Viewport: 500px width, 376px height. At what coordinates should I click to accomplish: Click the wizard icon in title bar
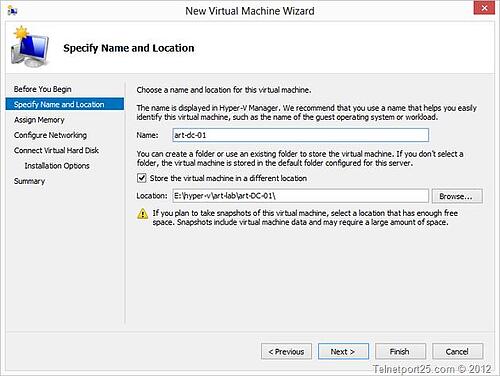point(12,11)
